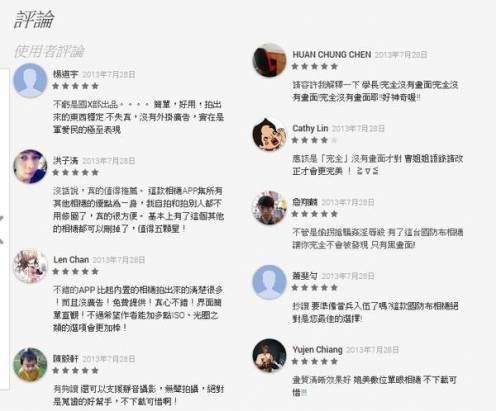Click the 評論 section heading

point(34,19)
